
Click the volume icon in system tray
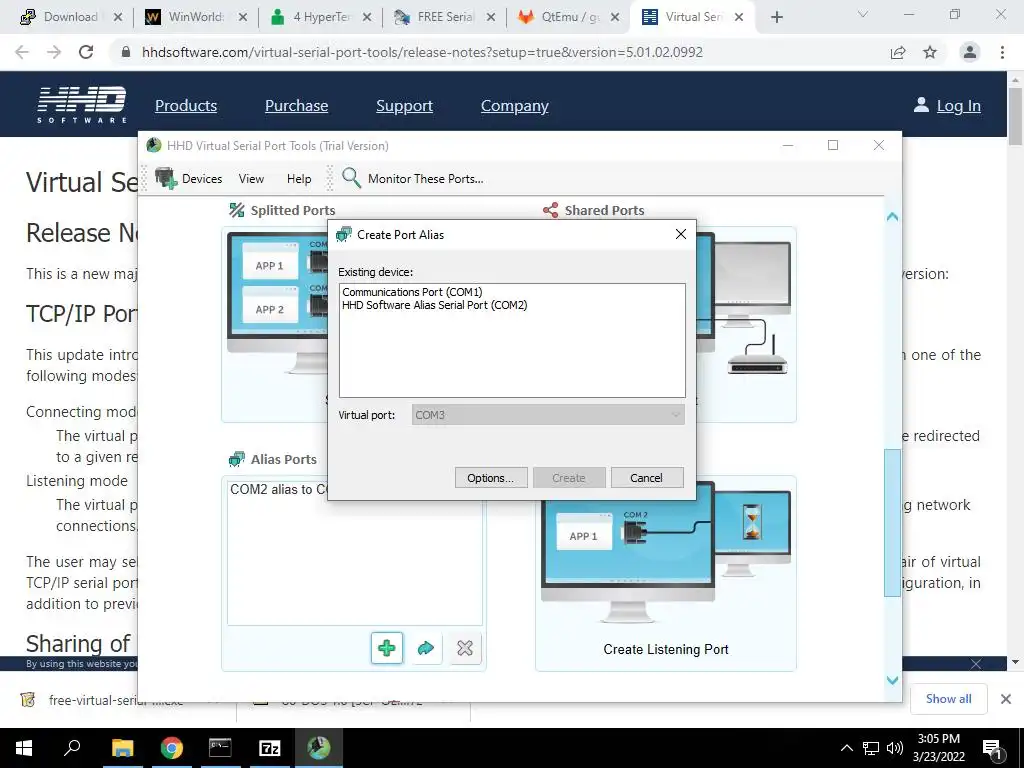[895, 748]
